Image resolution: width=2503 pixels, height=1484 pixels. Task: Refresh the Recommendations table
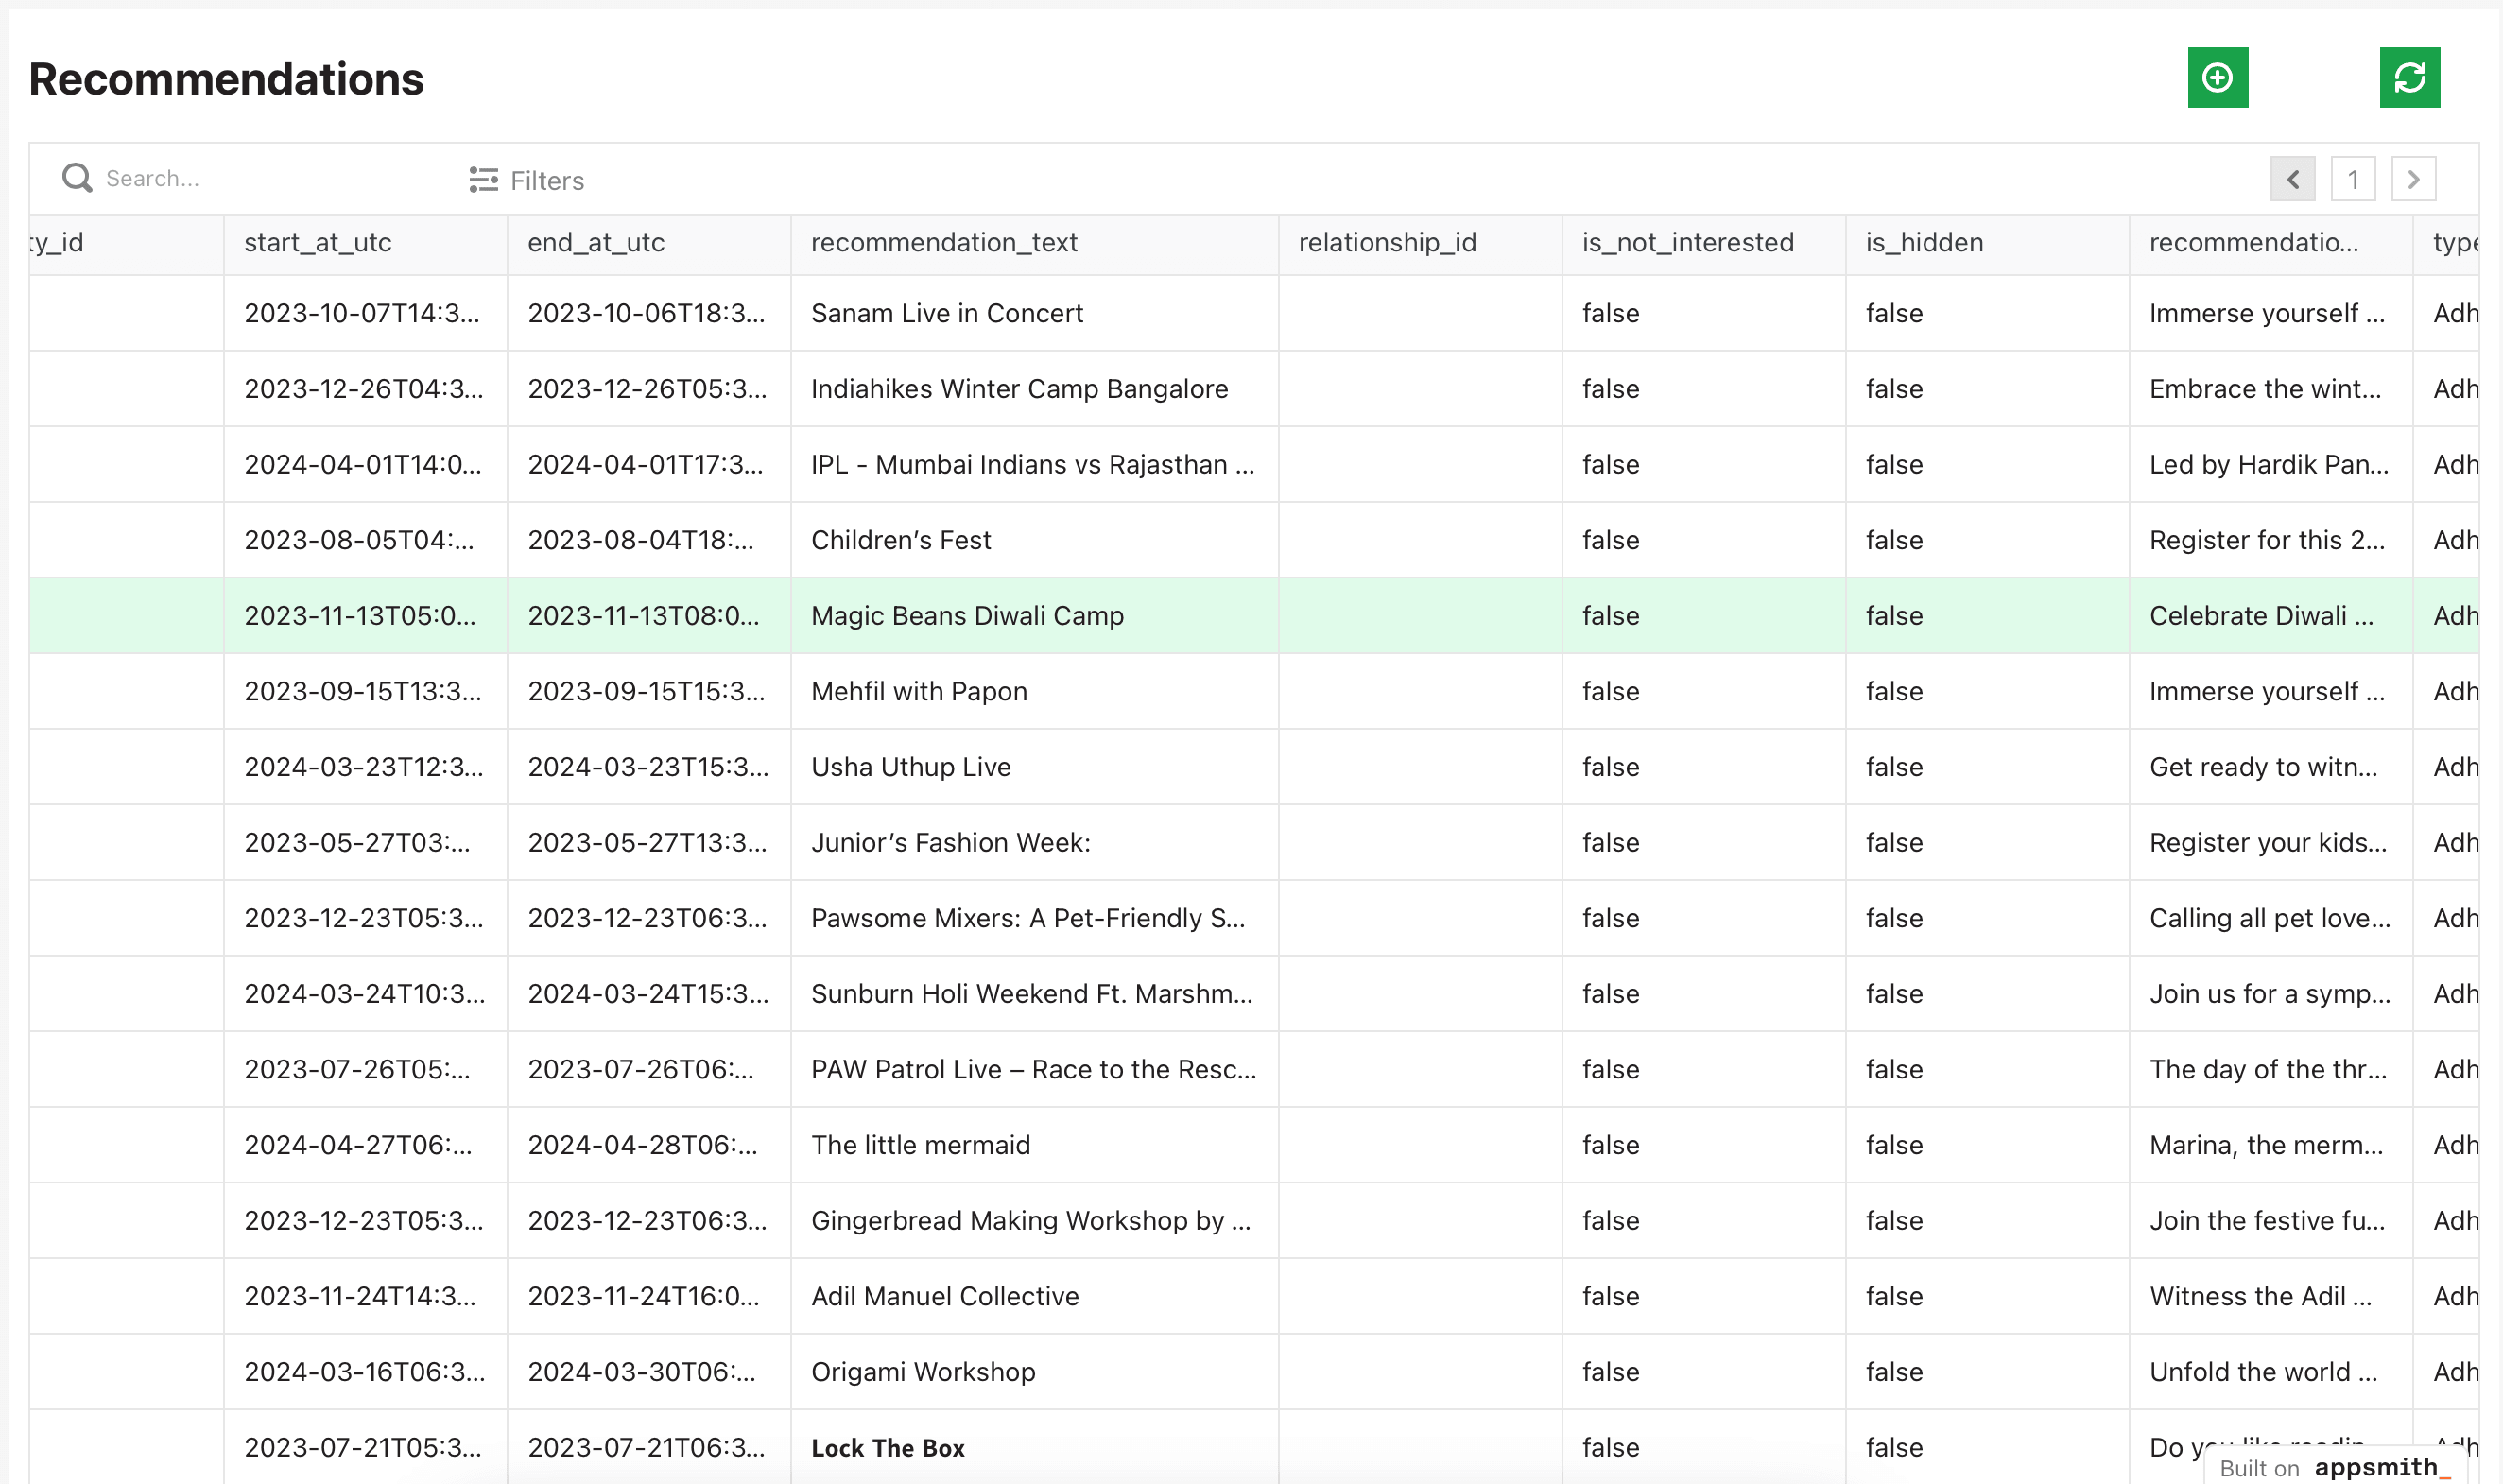pos(2409,77)
